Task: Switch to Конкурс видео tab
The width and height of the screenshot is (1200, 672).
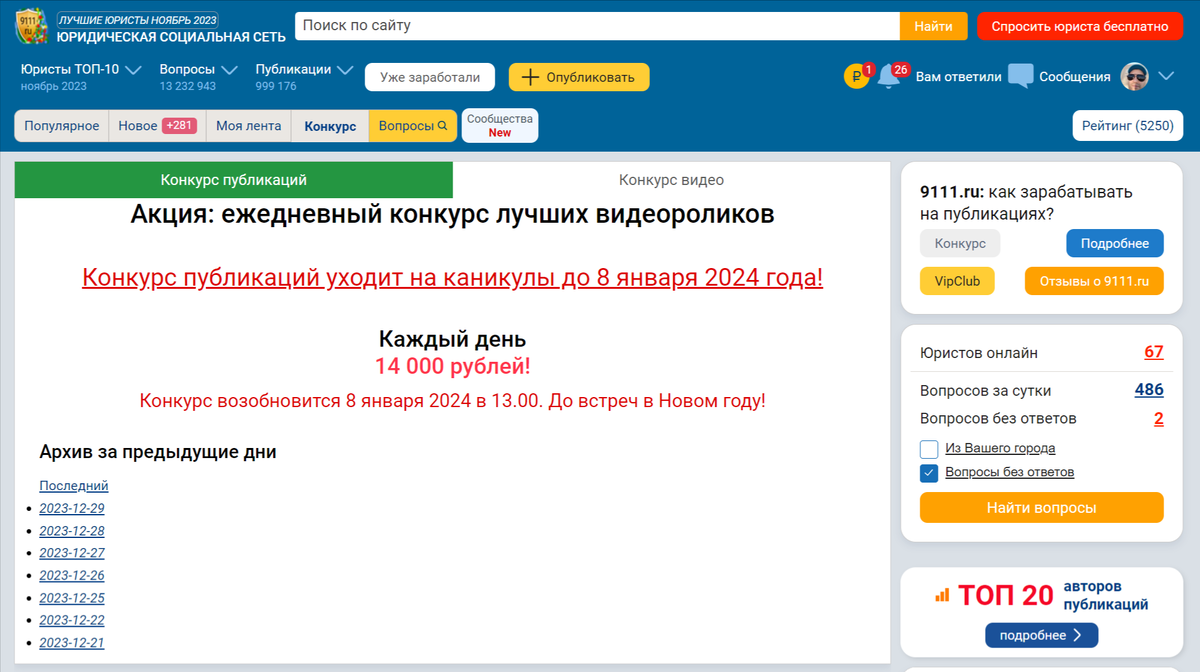Action: [x=671, y=180]
